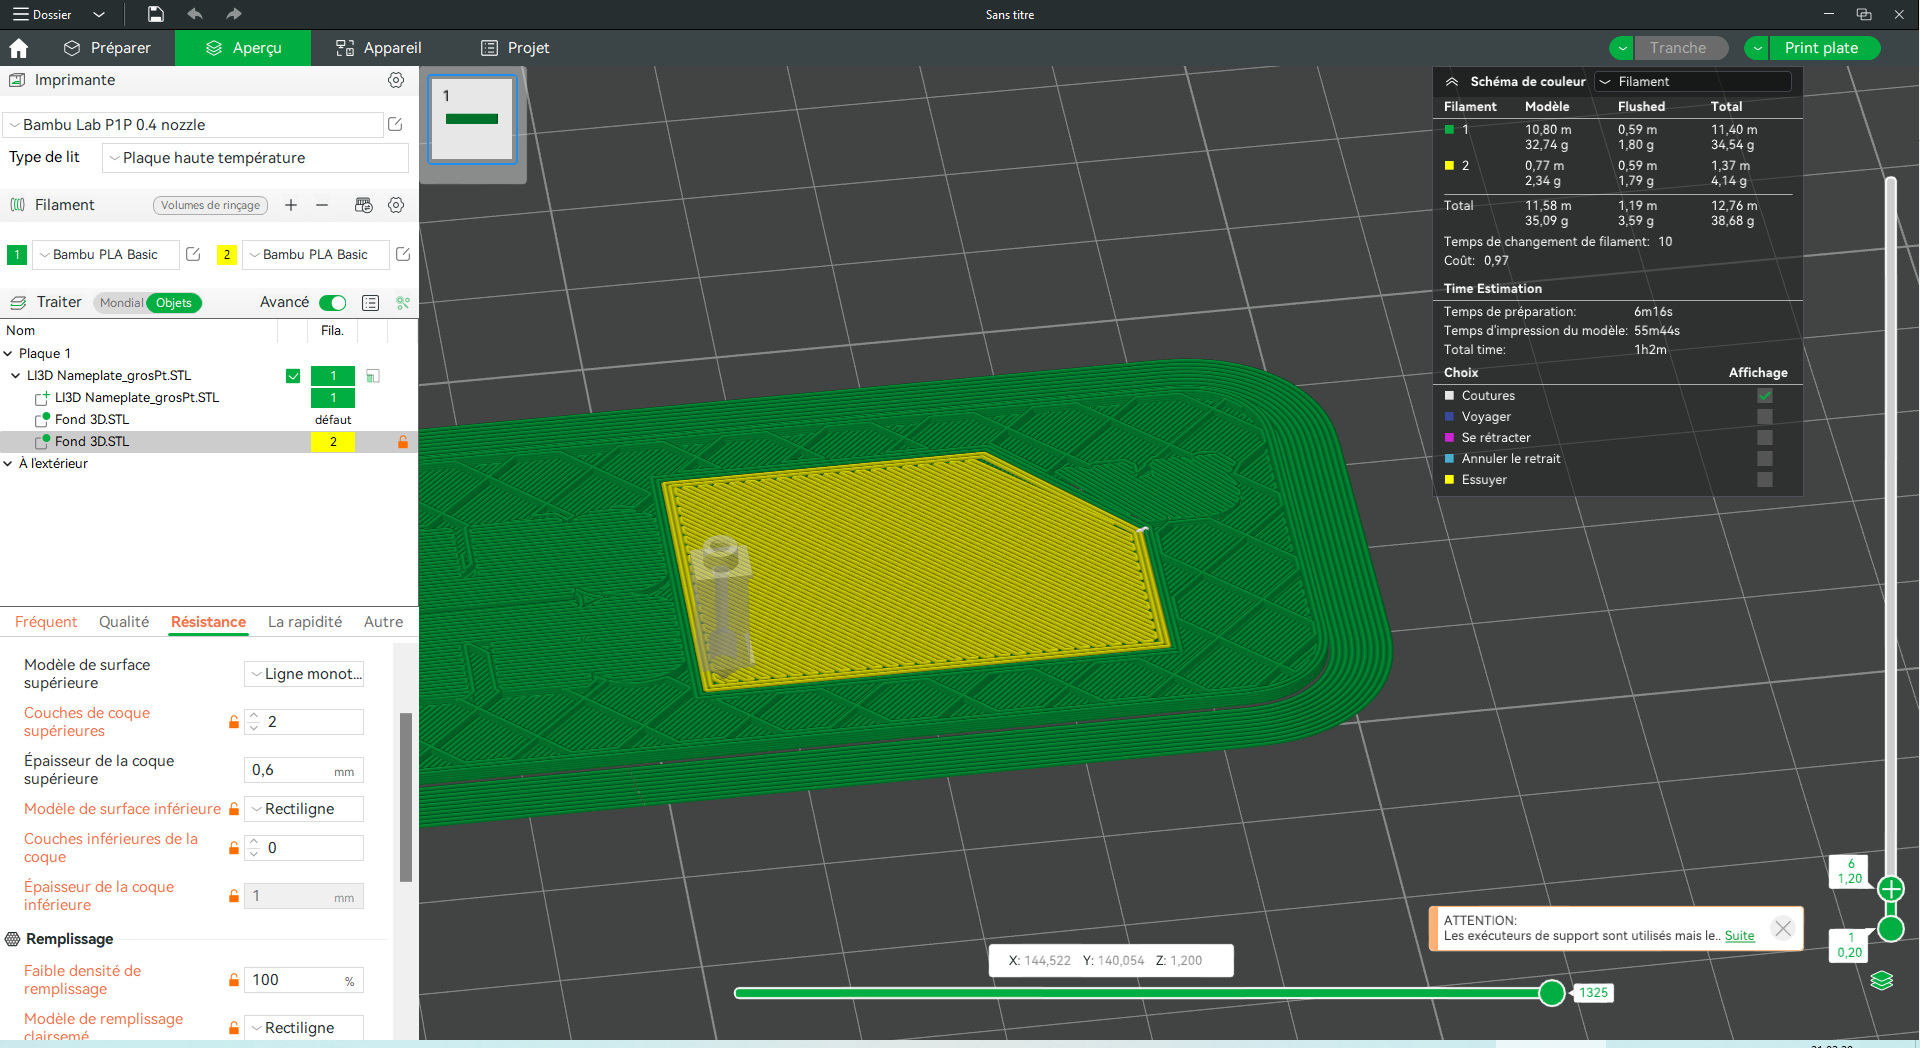Open printer settings gear icon

[396, 80]
